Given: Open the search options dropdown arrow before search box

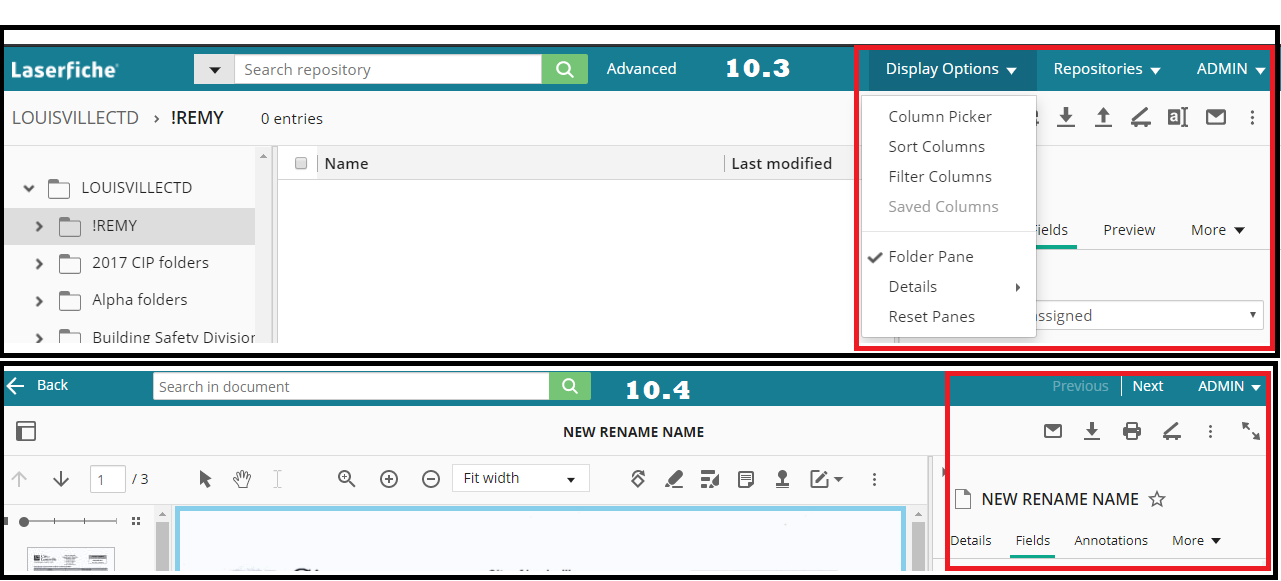Looking at the screenshot, I should pos(214,69).
